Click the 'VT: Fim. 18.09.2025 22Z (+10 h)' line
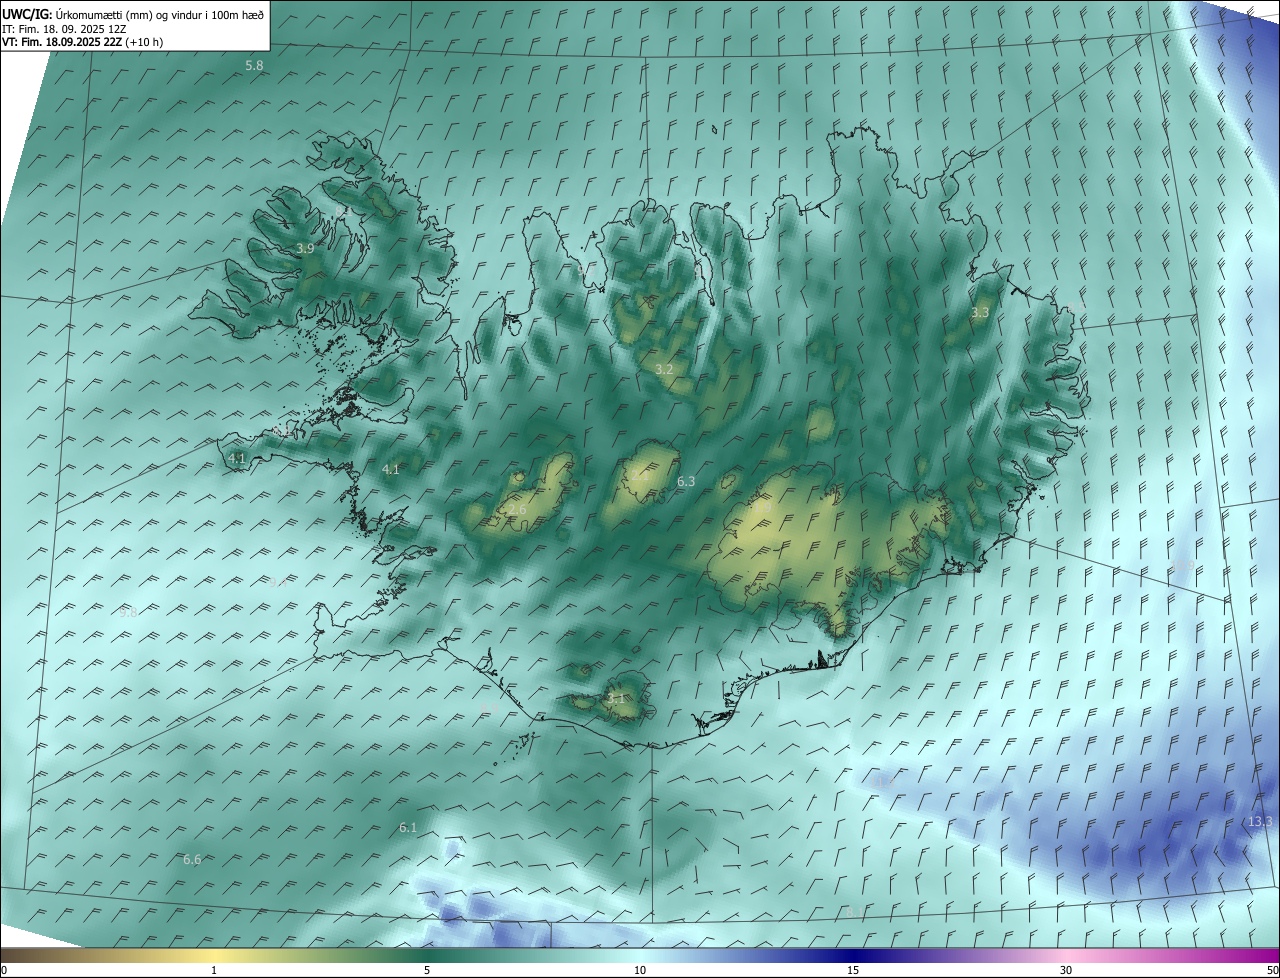 (83, 42)
